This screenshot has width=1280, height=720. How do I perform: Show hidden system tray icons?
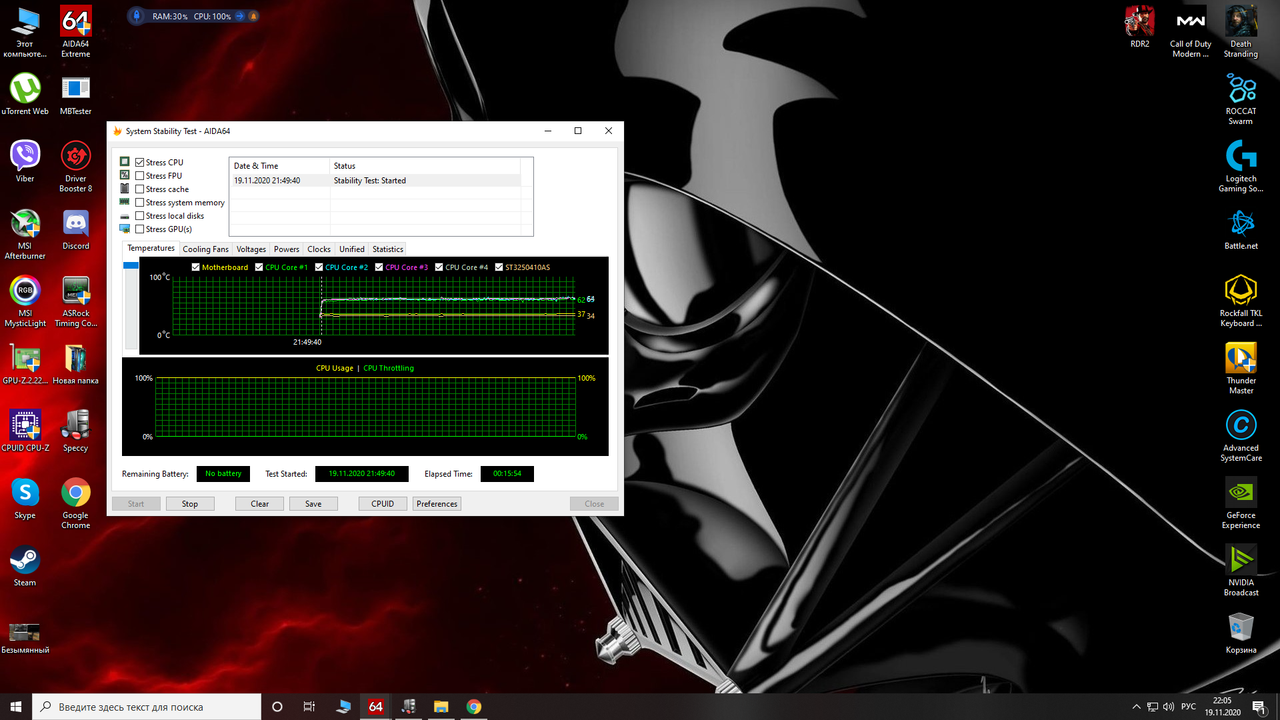coord(1137,706)
